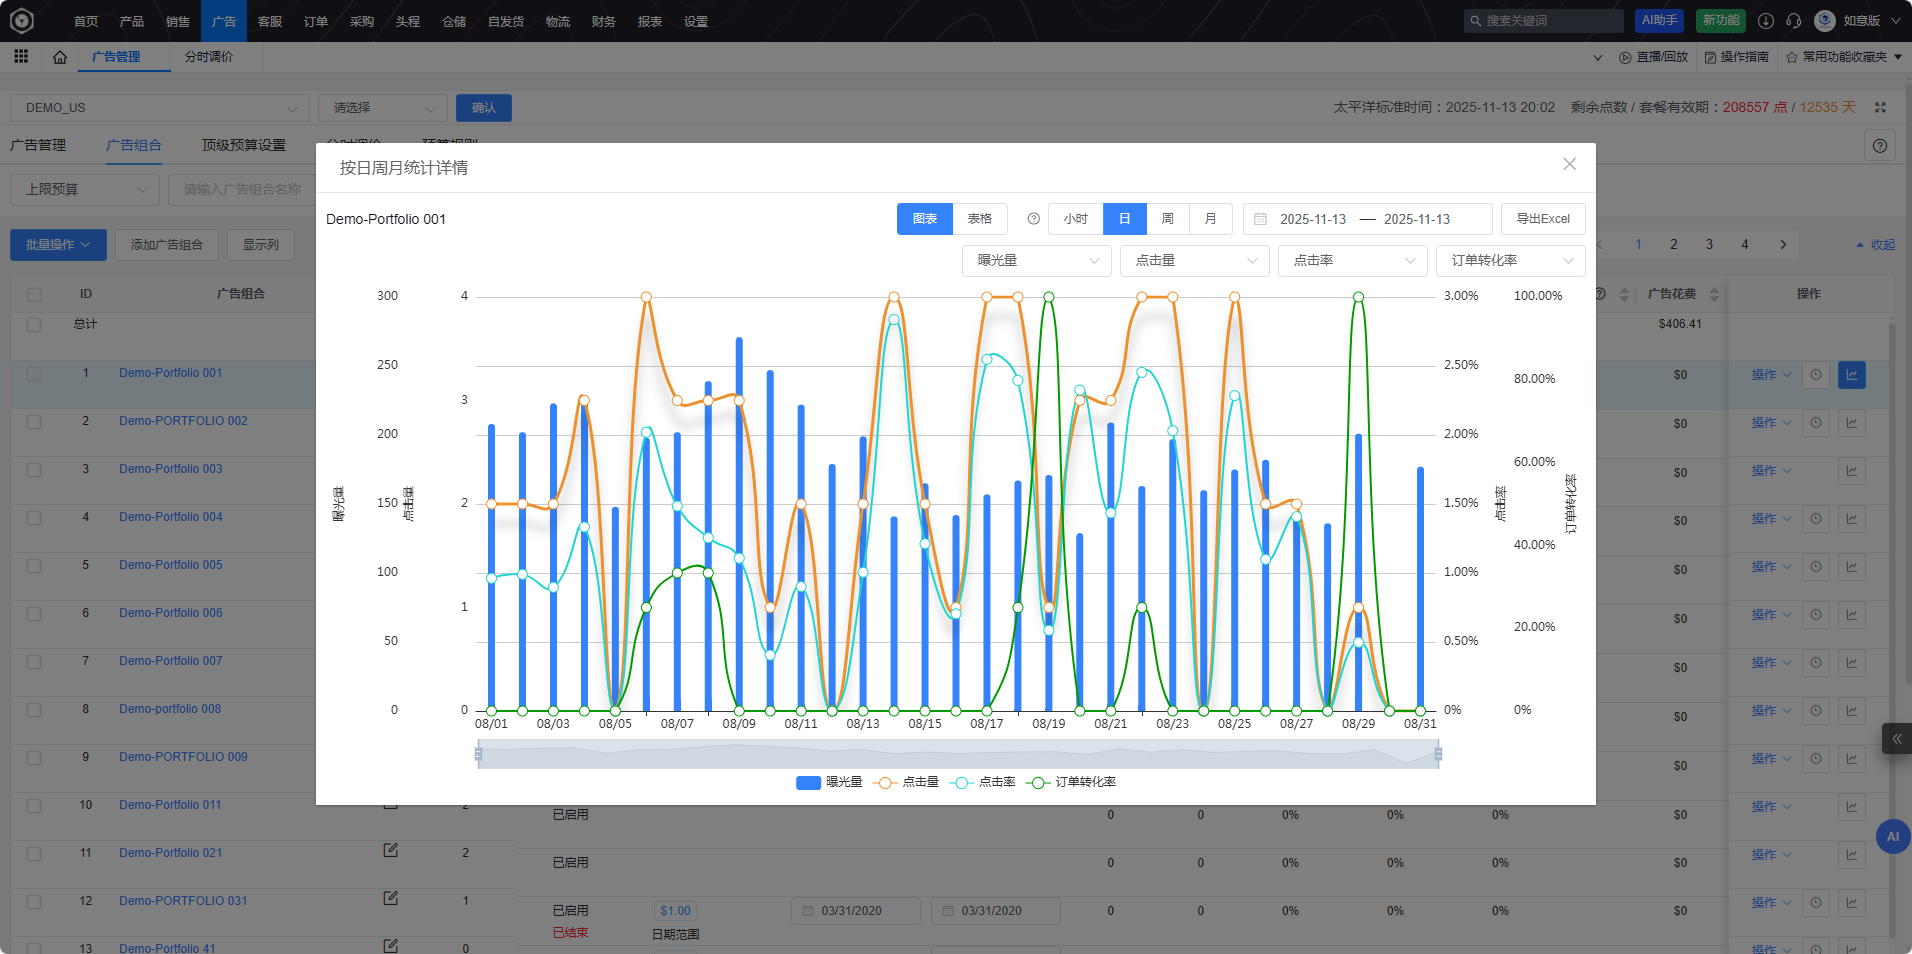
Task: Click the edit icon for Demo-Portfolio 021
Action: click(x=390, y=851)
